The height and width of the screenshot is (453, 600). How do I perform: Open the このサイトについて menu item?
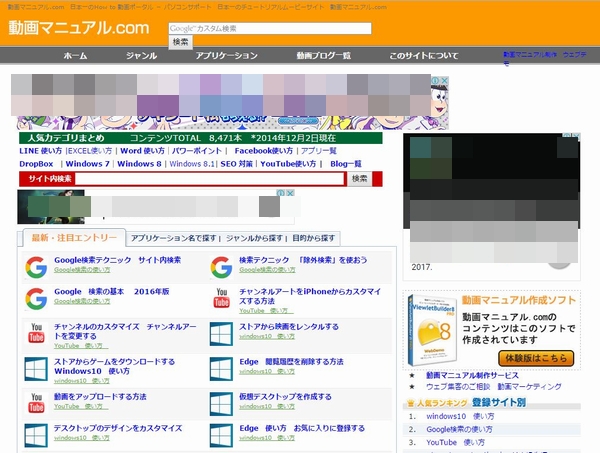click(x=424, y=56)
